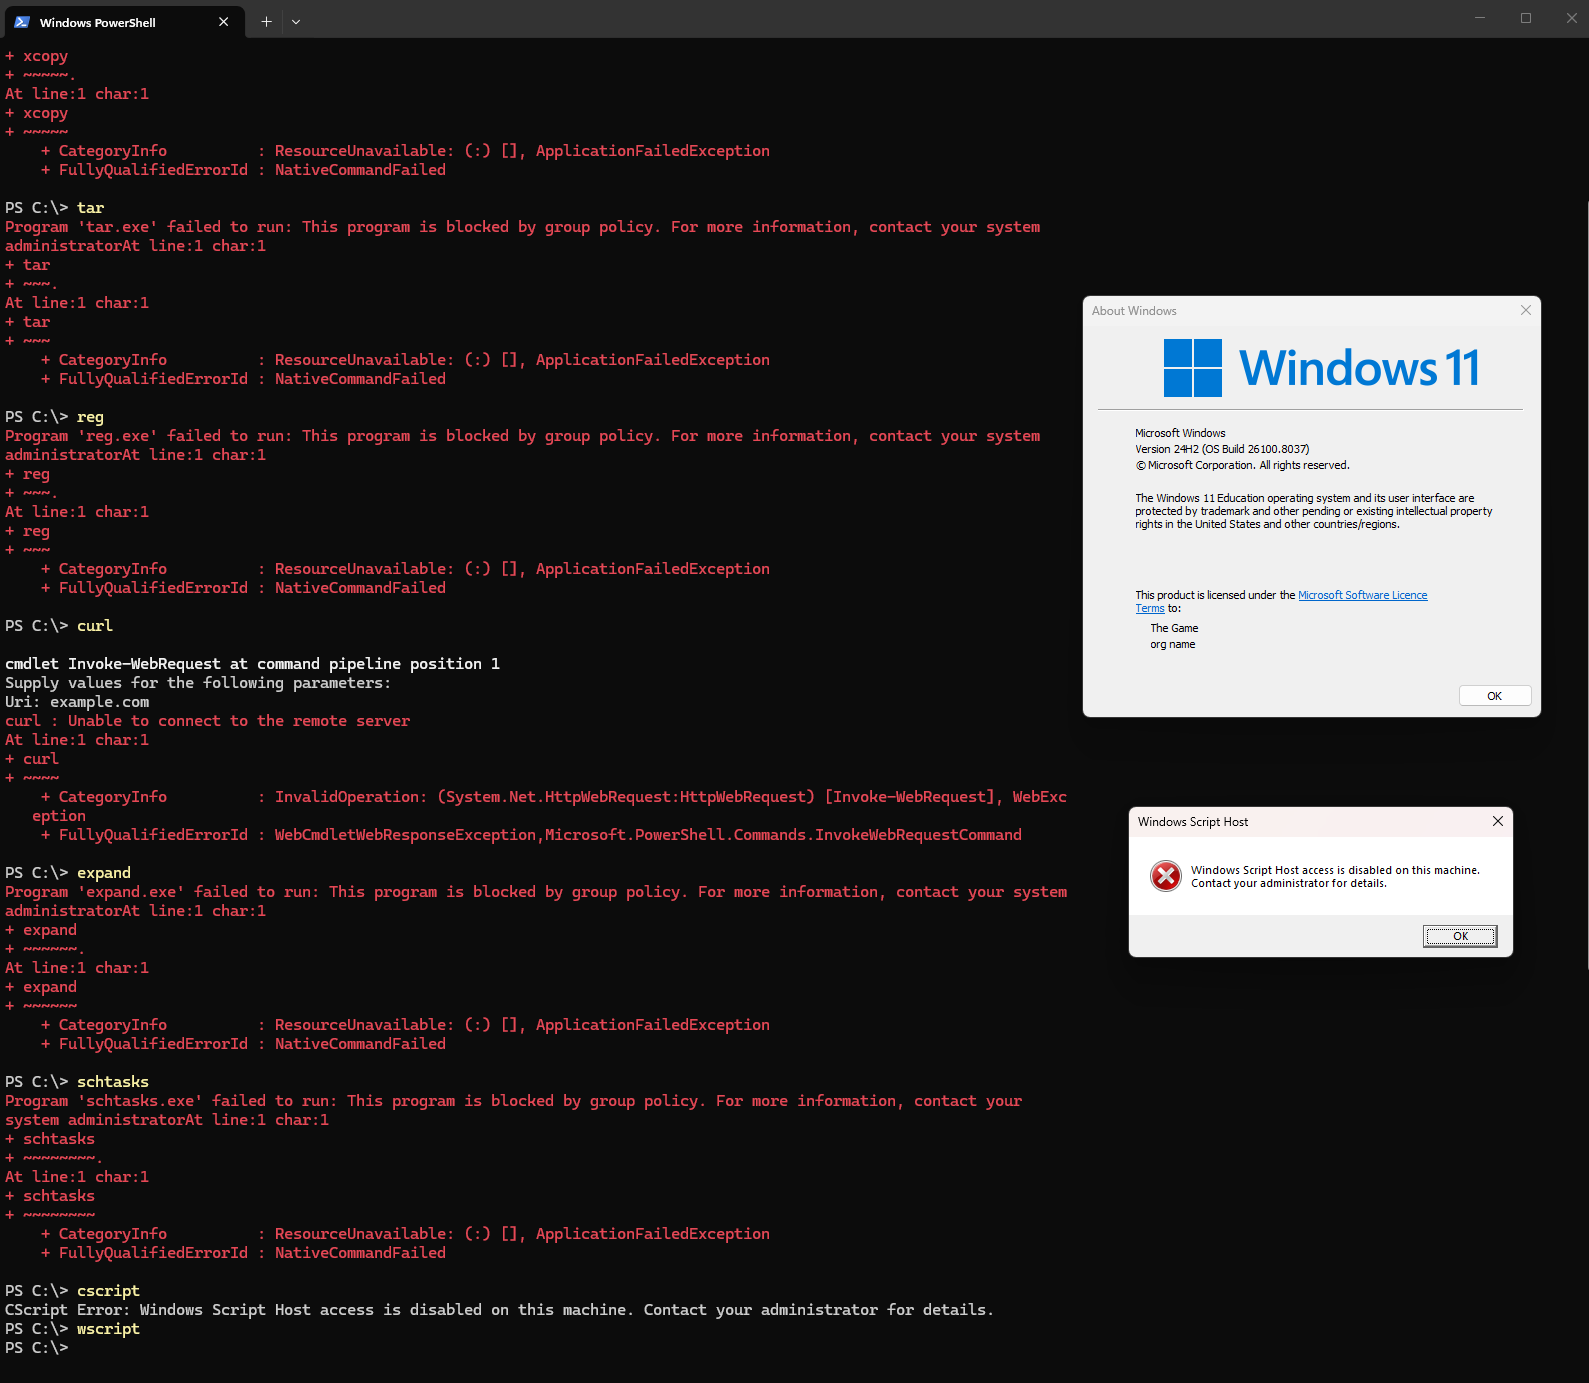Click the "Windows Script Host access is disabled" dialog message

pos(1335,877)
